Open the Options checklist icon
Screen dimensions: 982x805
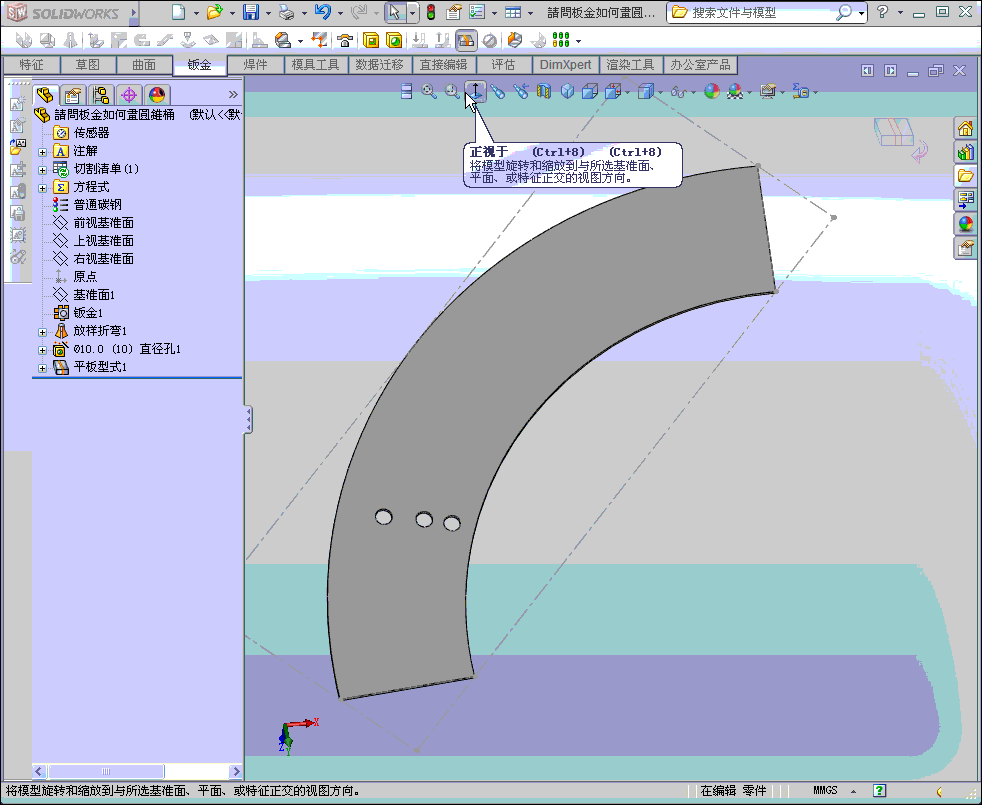477,12
